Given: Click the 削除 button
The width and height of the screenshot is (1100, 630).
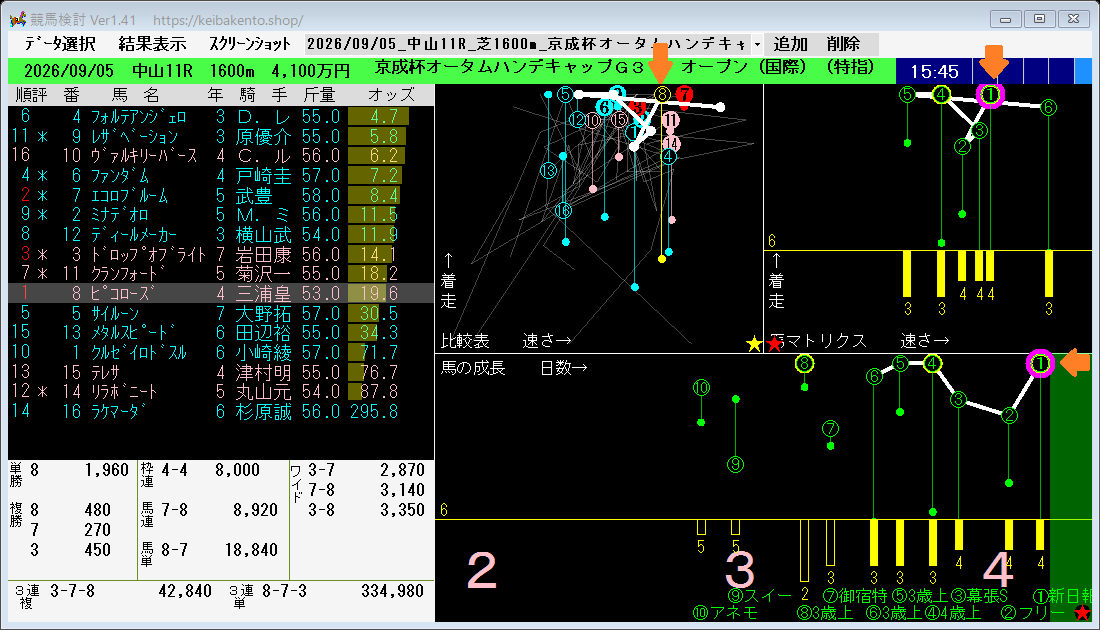Looking at the screenshot, I should pos(843,44).
